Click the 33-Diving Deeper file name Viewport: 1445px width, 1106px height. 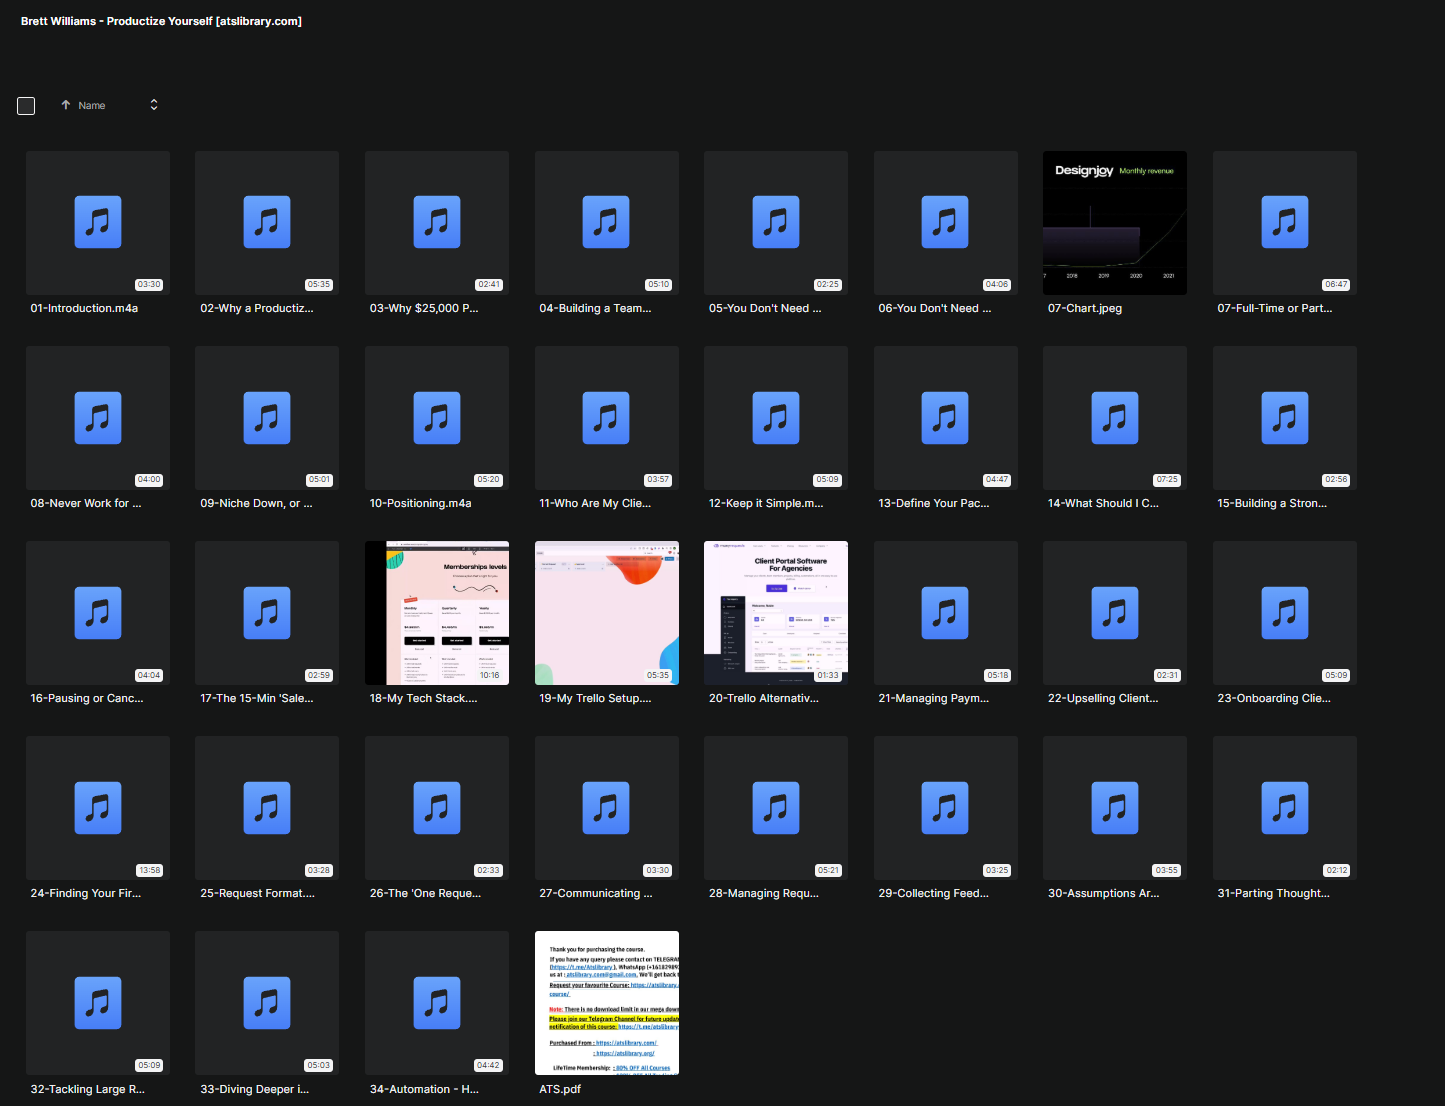[255, 1090]
